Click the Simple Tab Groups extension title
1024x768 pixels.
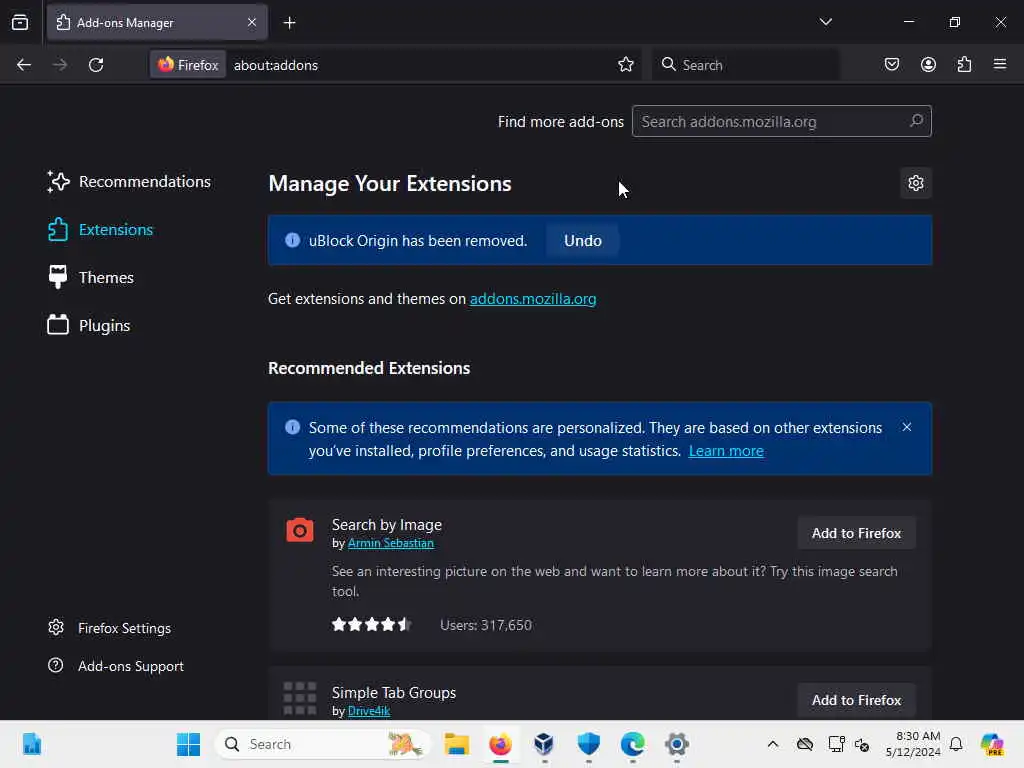[x=394, y=693]
